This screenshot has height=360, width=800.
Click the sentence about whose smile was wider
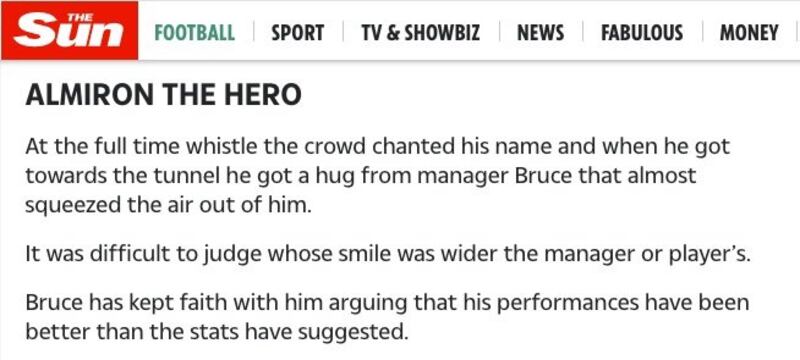coord(388,254)
